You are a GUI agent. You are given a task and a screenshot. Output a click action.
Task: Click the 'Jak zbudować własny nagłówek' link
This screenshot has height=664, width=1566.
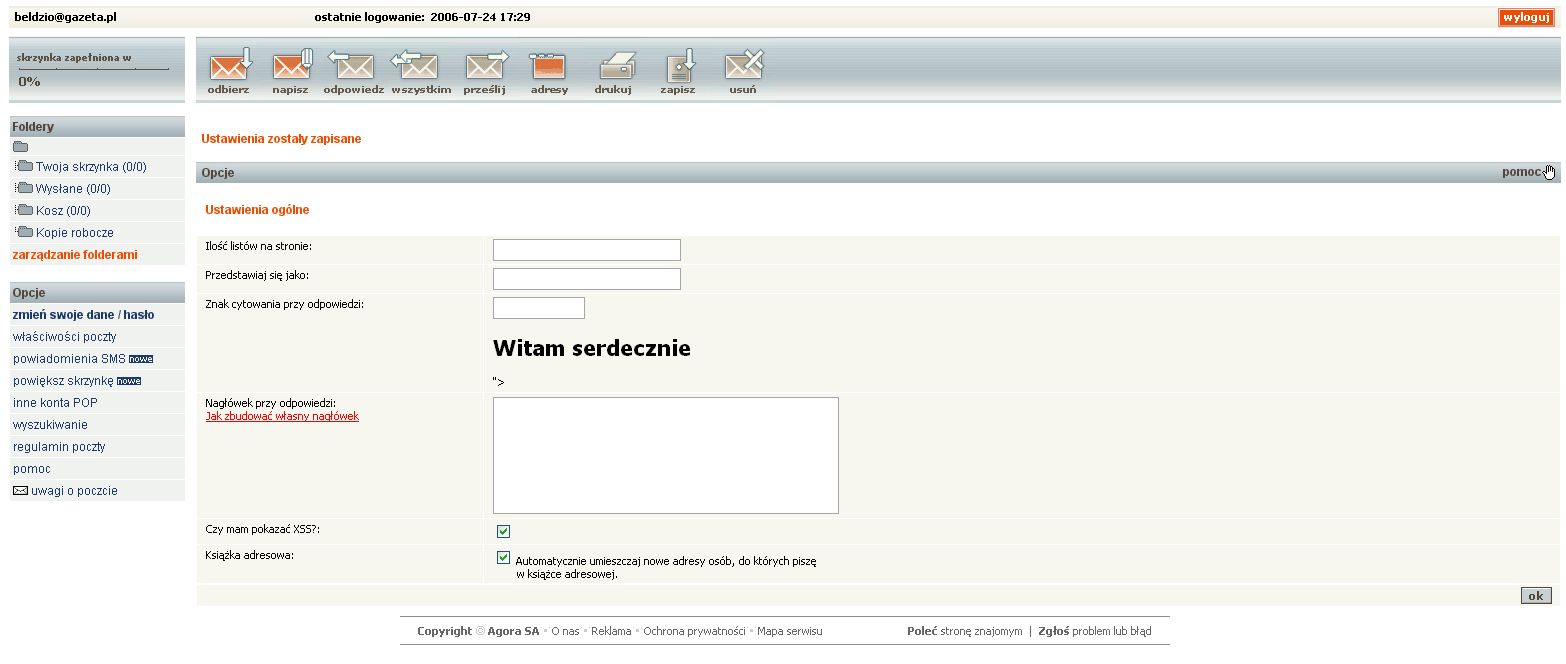(282, 416)
